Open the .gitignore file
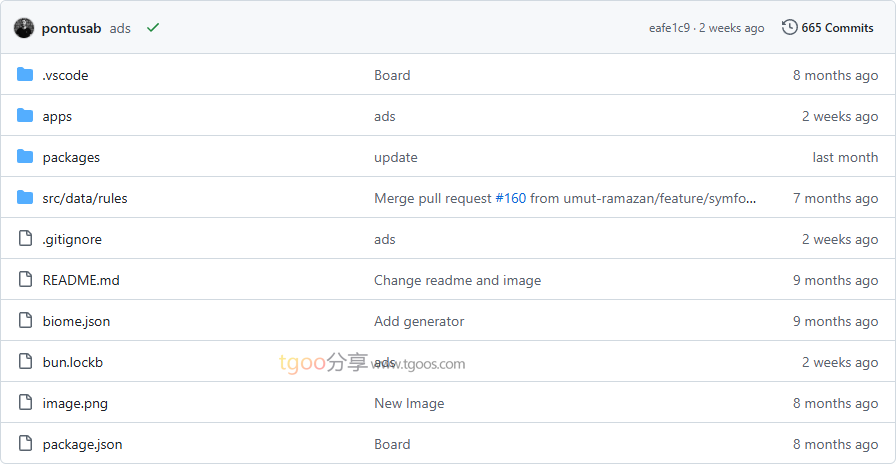This screenshot has width=896, height=464. pyautogui.click(x=72, y=239)
